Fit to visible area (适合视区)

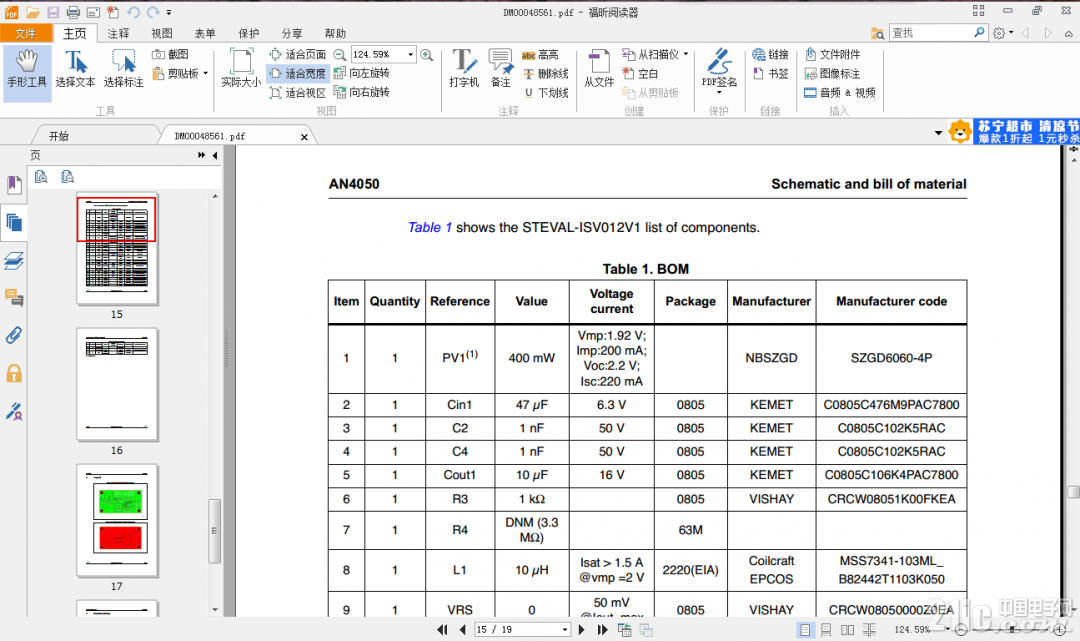click(x=297, y=92)
